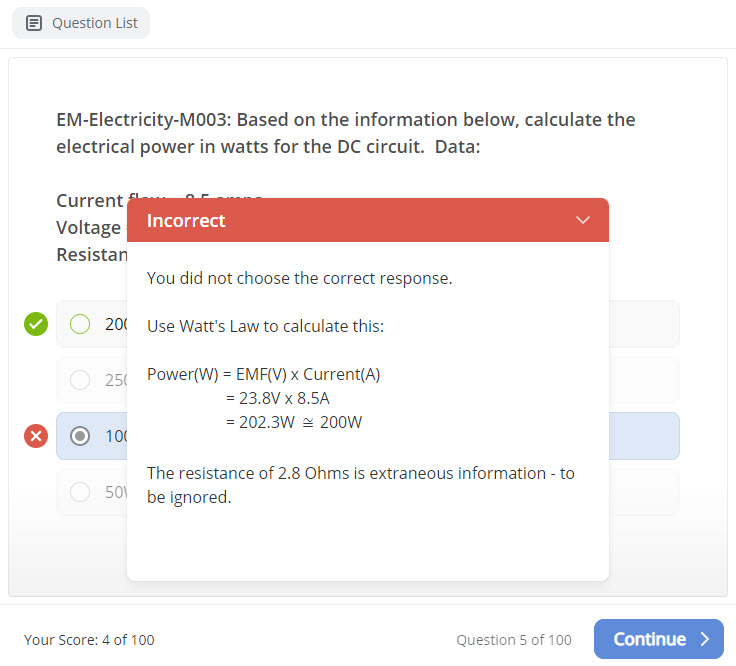Select the fourth answer radio button
Viewport: 736px width, 666px height.
(80, 492)
